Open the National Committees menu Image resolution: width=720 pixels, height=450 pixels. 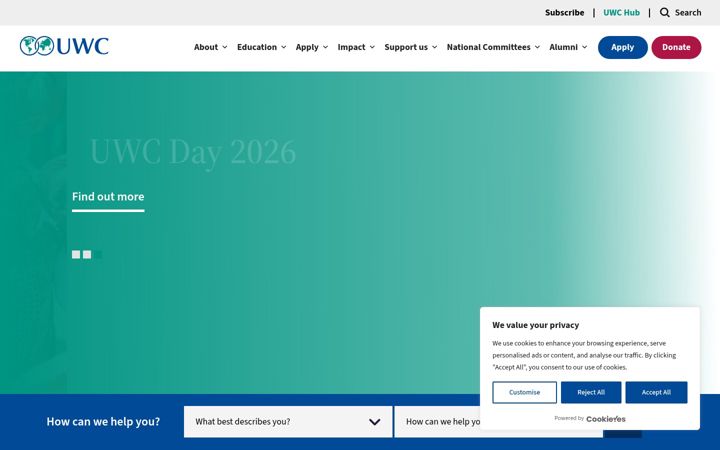489,47
